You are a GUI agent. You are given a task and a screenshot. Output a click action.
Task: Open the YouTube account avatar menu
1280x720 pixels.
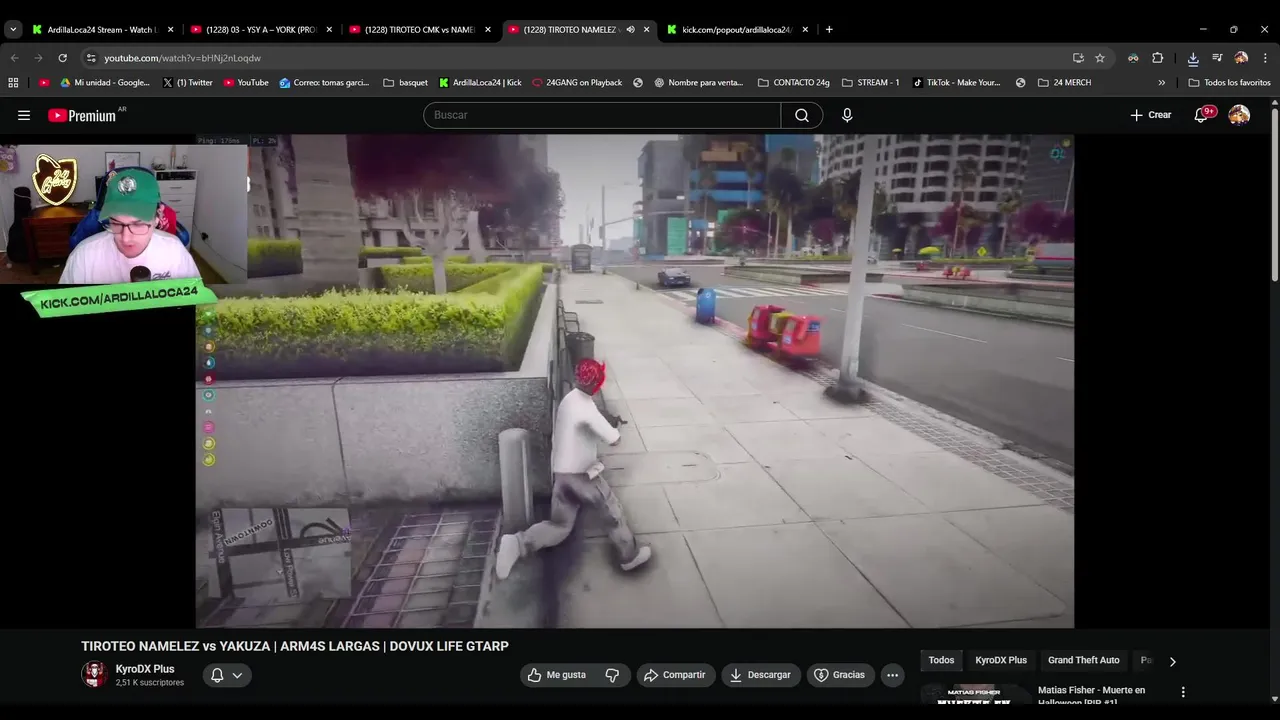(x=1239, y=115)
